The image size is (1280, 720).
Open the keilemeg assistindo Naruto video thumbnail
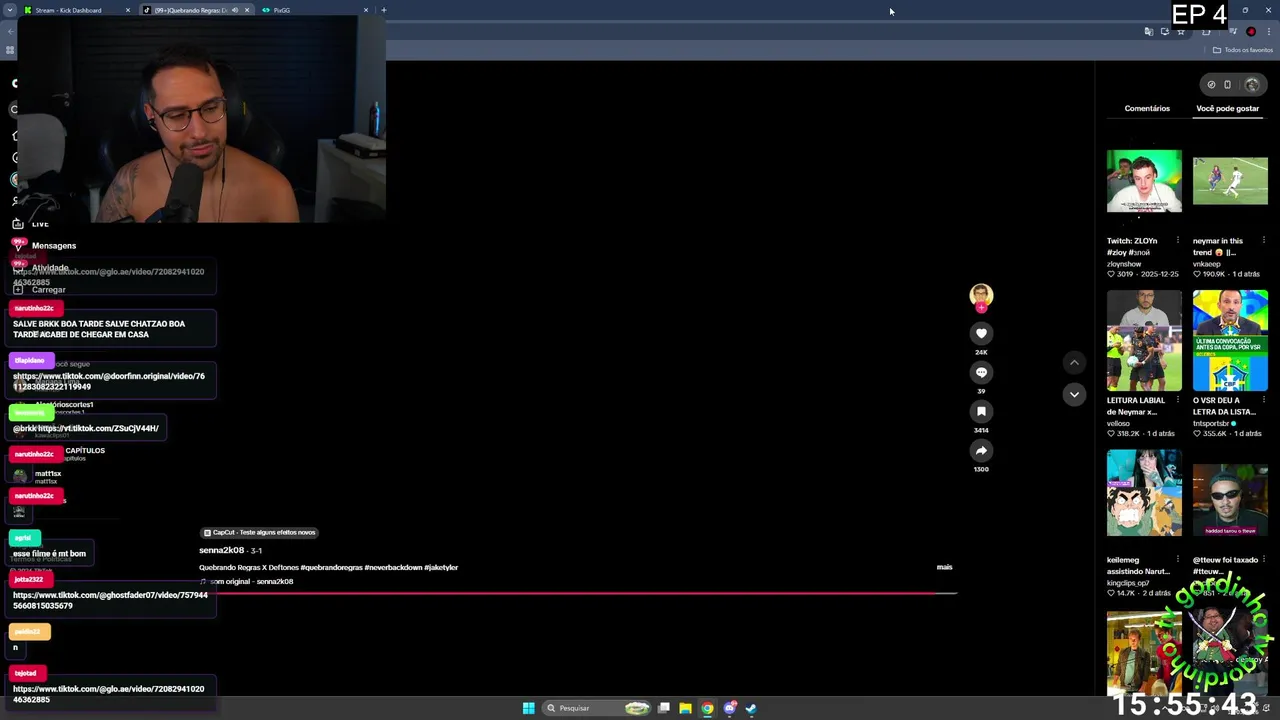pyautogui.click(x=1144, y=493)
